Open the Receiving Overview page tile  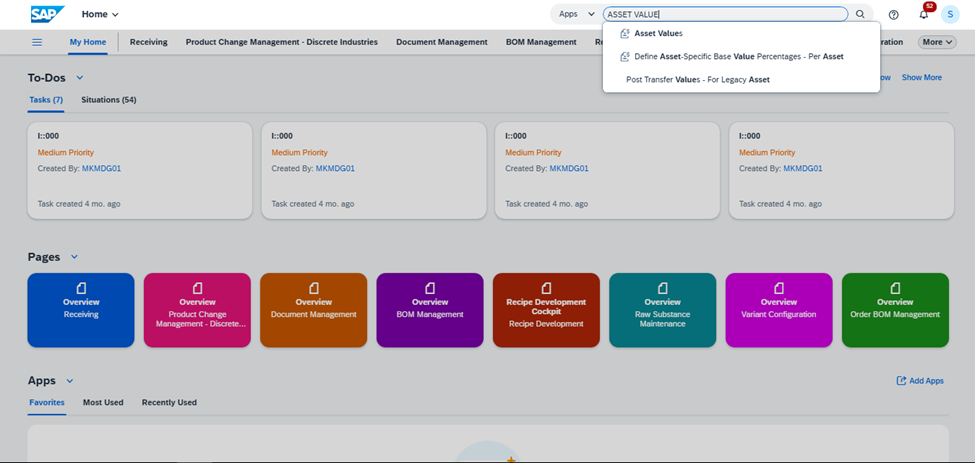click(81, 309)
